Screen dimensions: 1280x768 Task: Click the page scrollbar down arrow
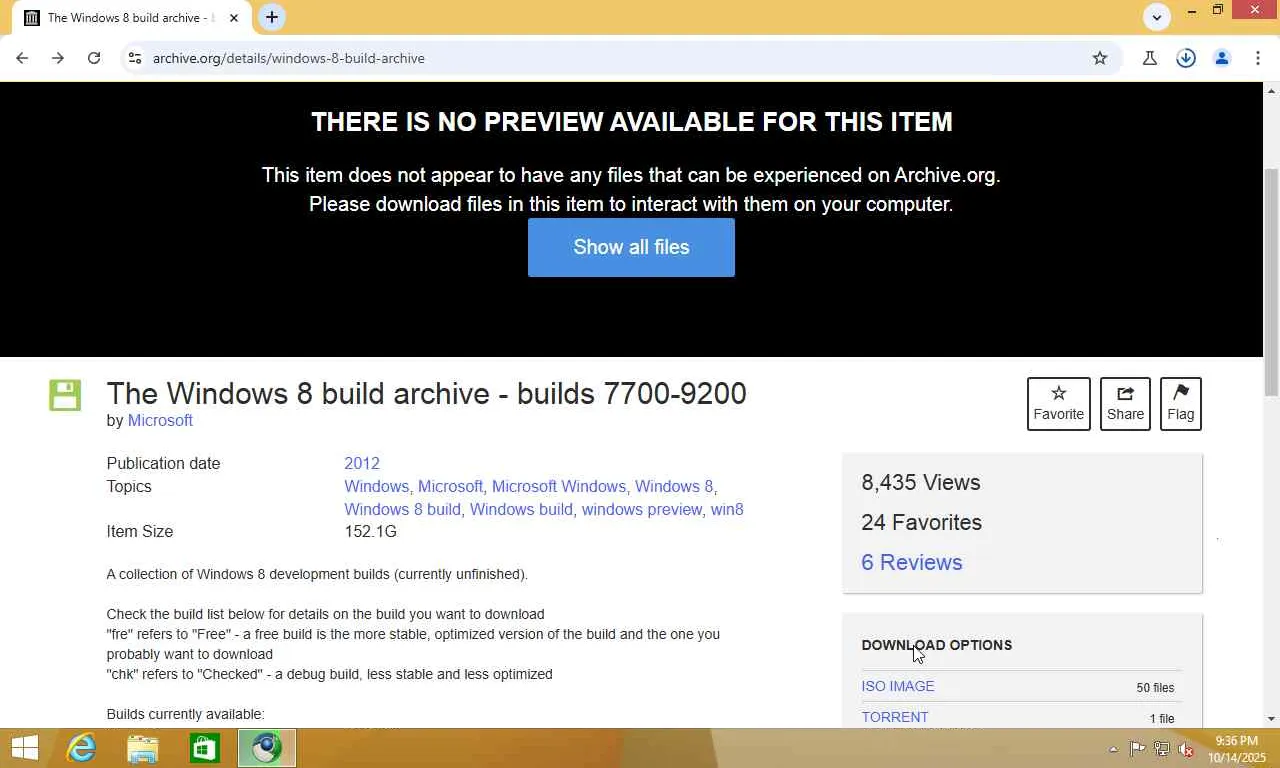point(1272,719)
